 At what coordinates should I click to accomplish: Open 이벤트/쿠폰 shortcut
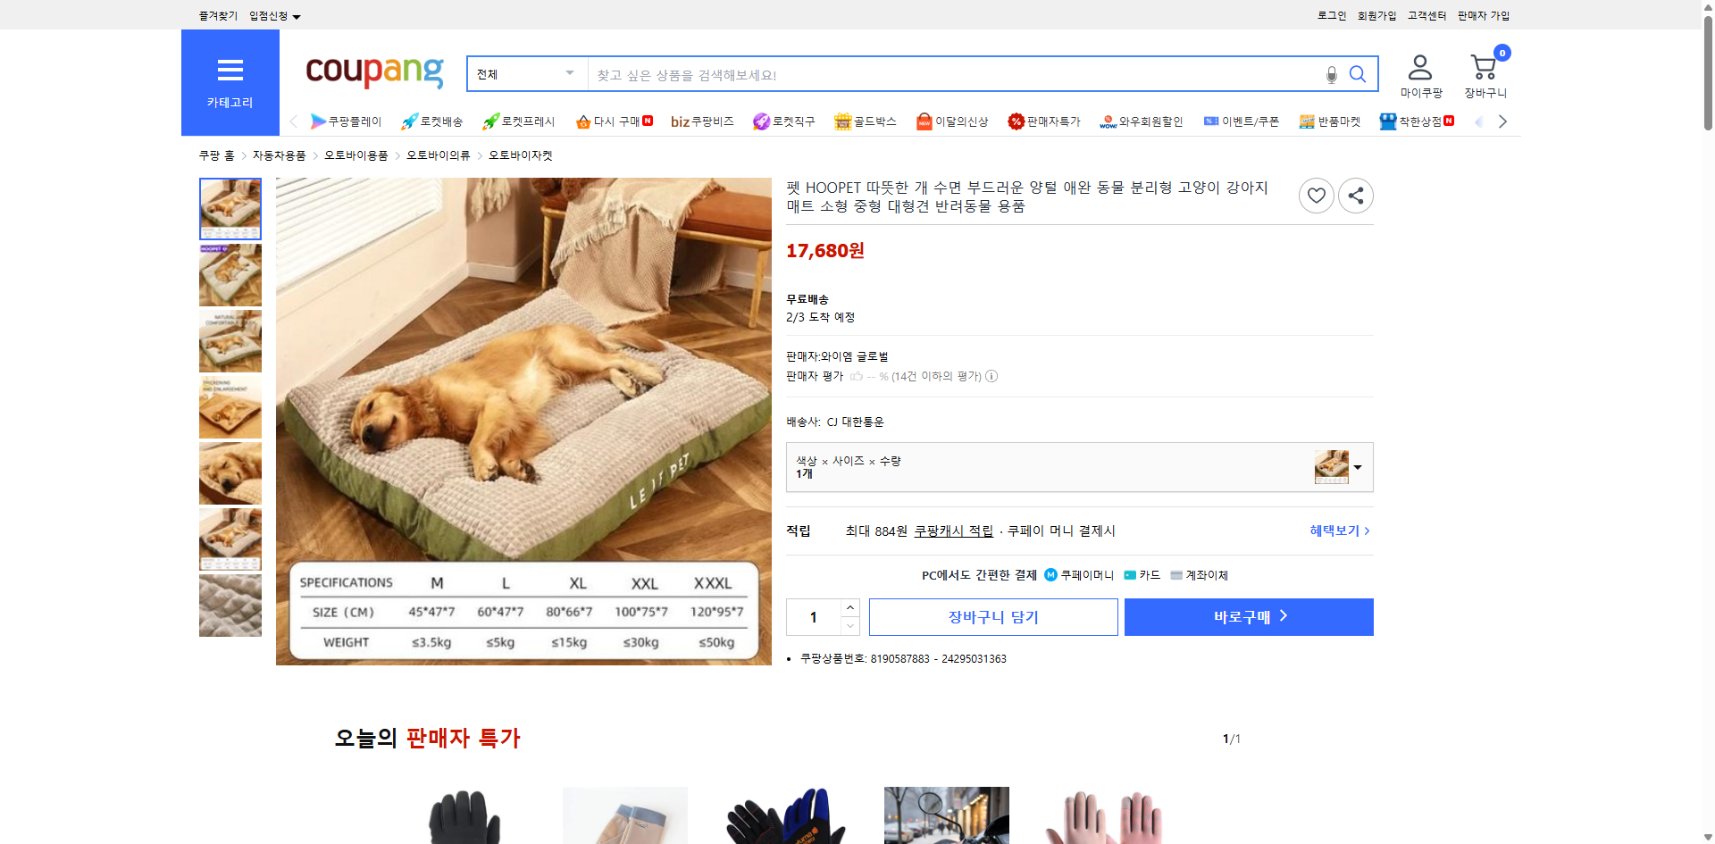(1241, 121)
